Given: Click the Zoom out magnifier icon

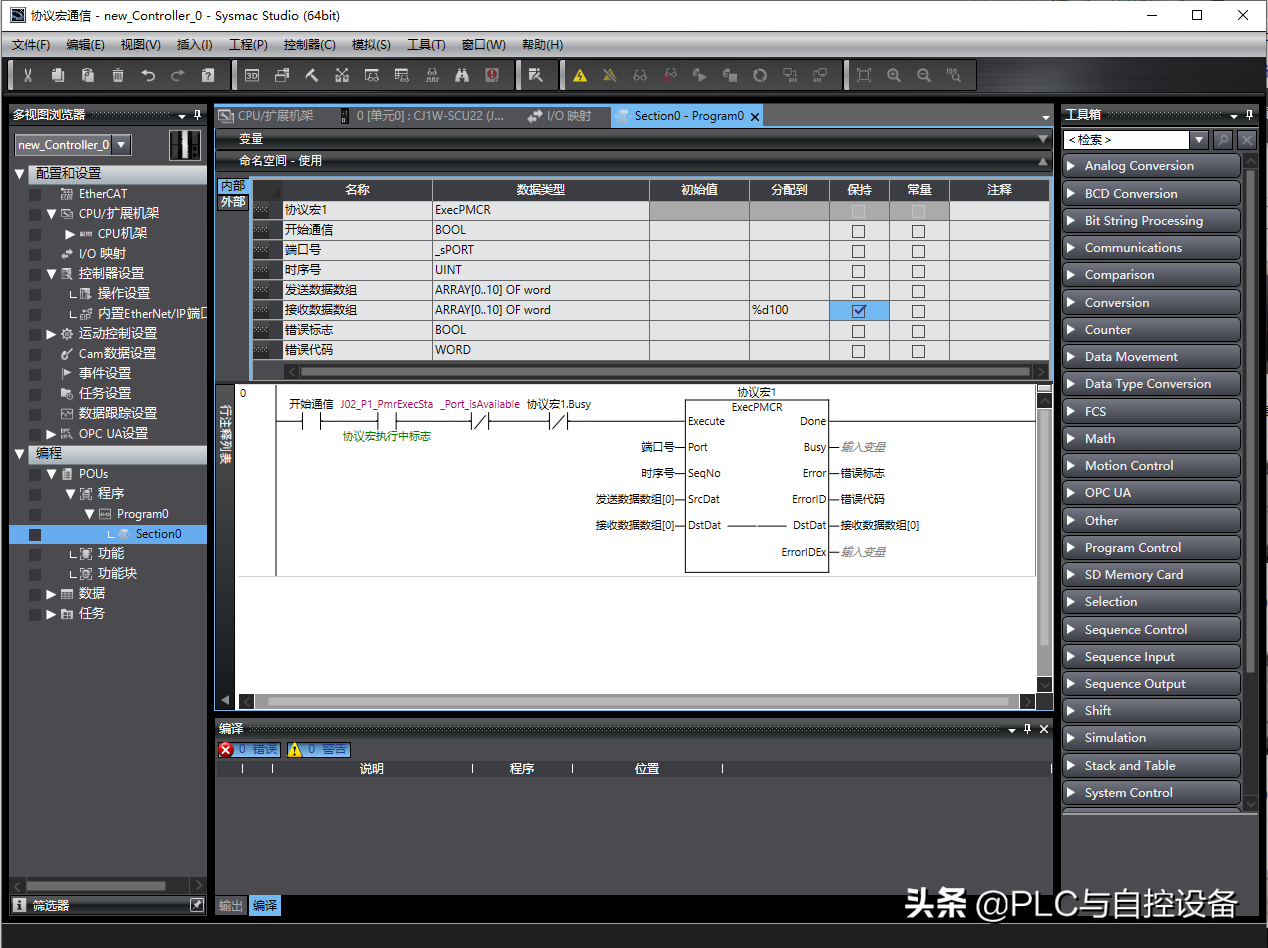Looking at the screenshot, I should (924, 75).
